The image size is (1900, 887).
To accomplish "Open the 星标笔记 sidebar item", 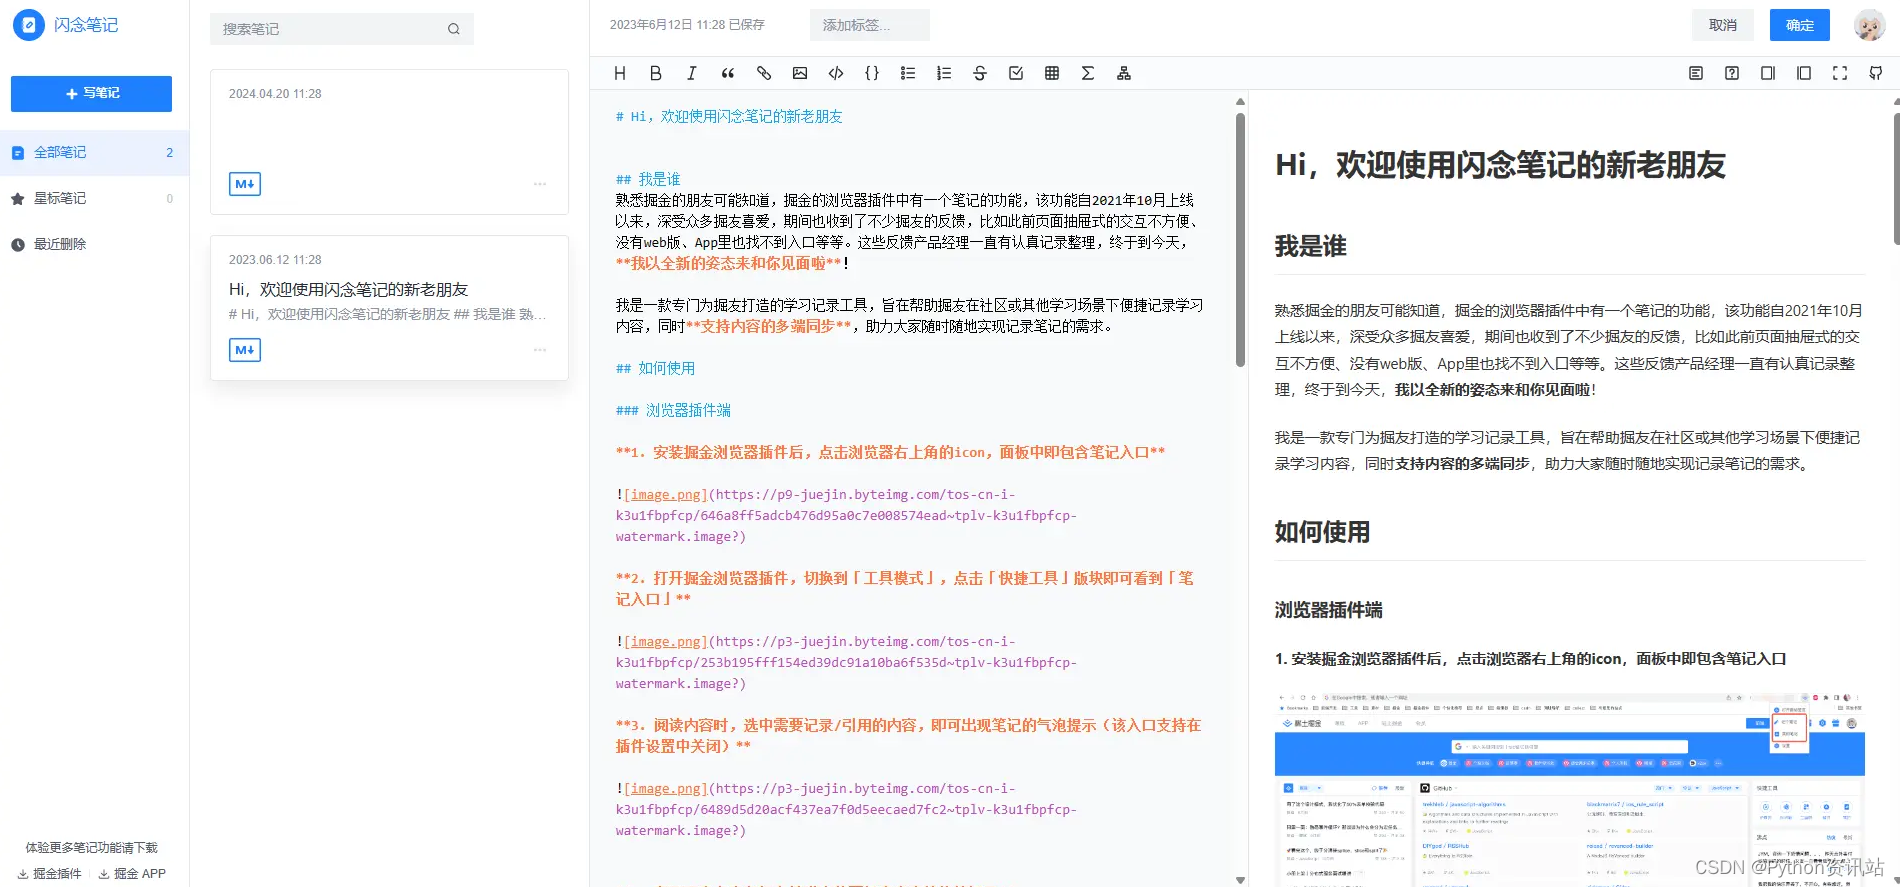I will click(94, 199).
